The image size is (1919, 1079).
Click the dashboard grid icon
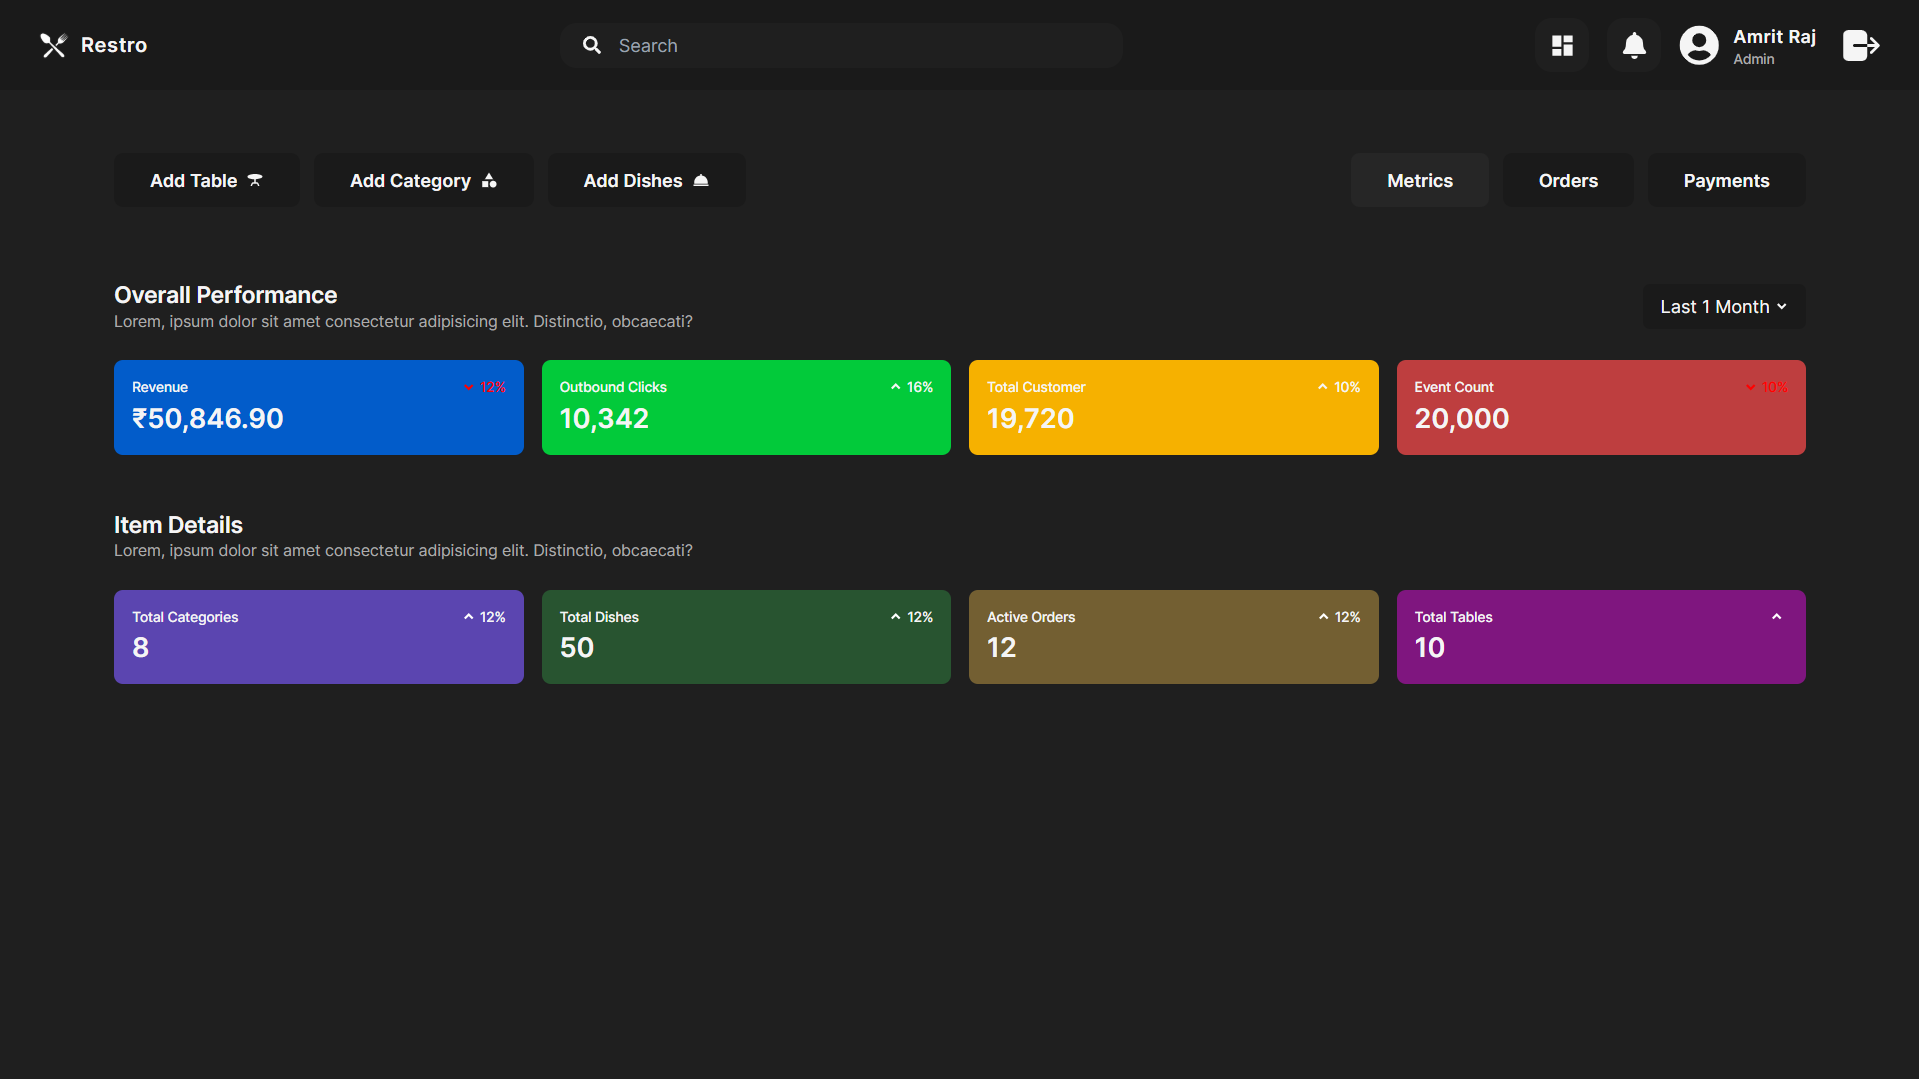point(1561,45)
